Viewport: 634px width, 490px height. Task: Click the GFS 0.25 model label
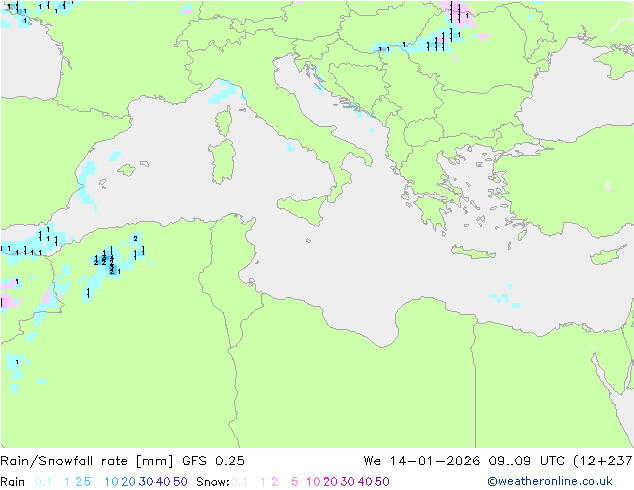(x=213, y=461)
